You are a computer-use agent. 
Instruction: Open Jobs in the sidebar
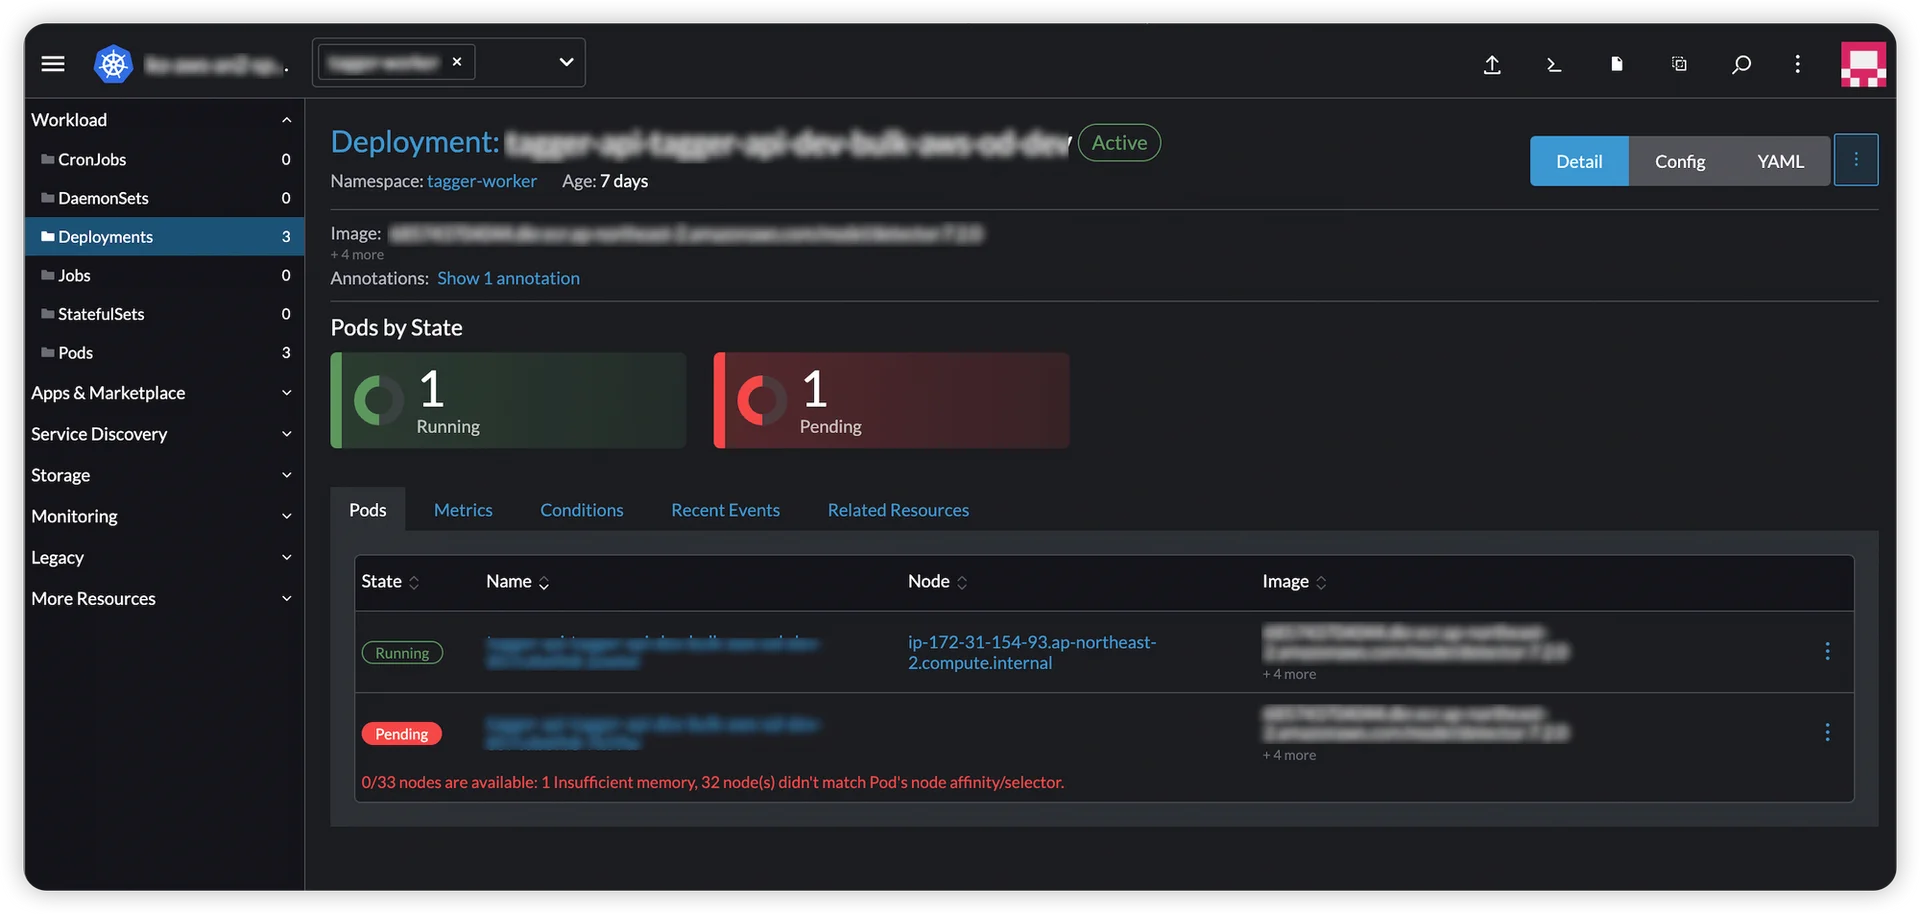[x=164, y=275]
